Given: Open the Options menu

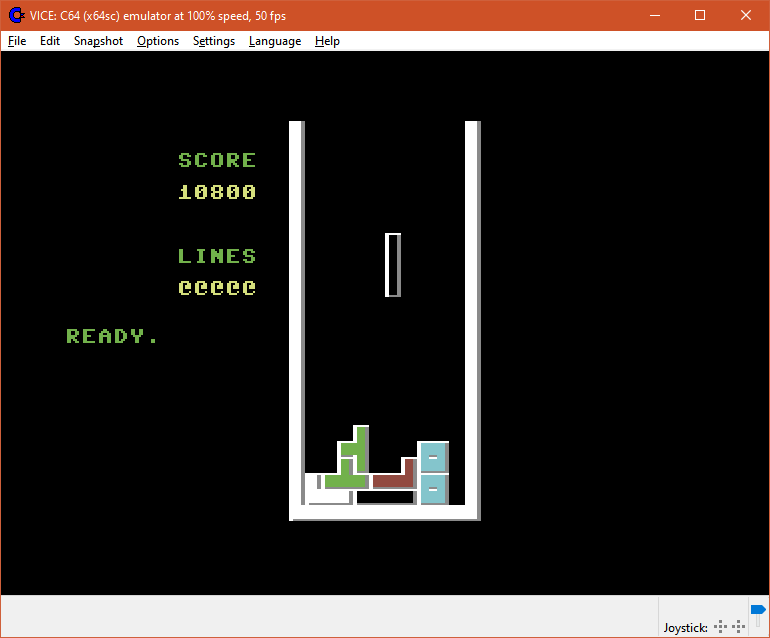Looking at the screenshot, I should coord(158,41).
